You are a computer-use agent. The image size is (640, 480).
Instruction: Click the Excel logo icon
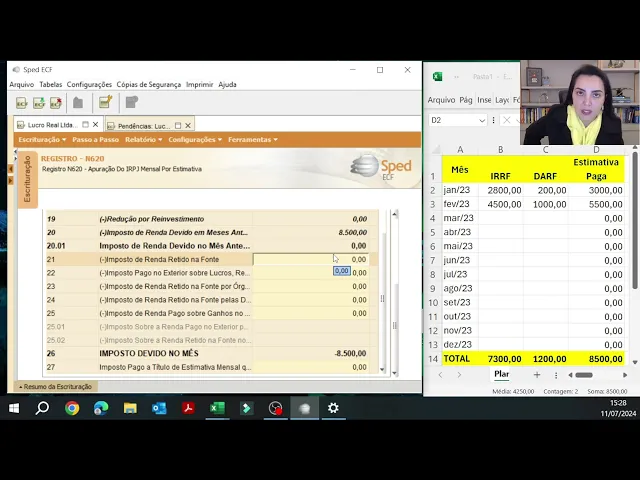[438, 76]
